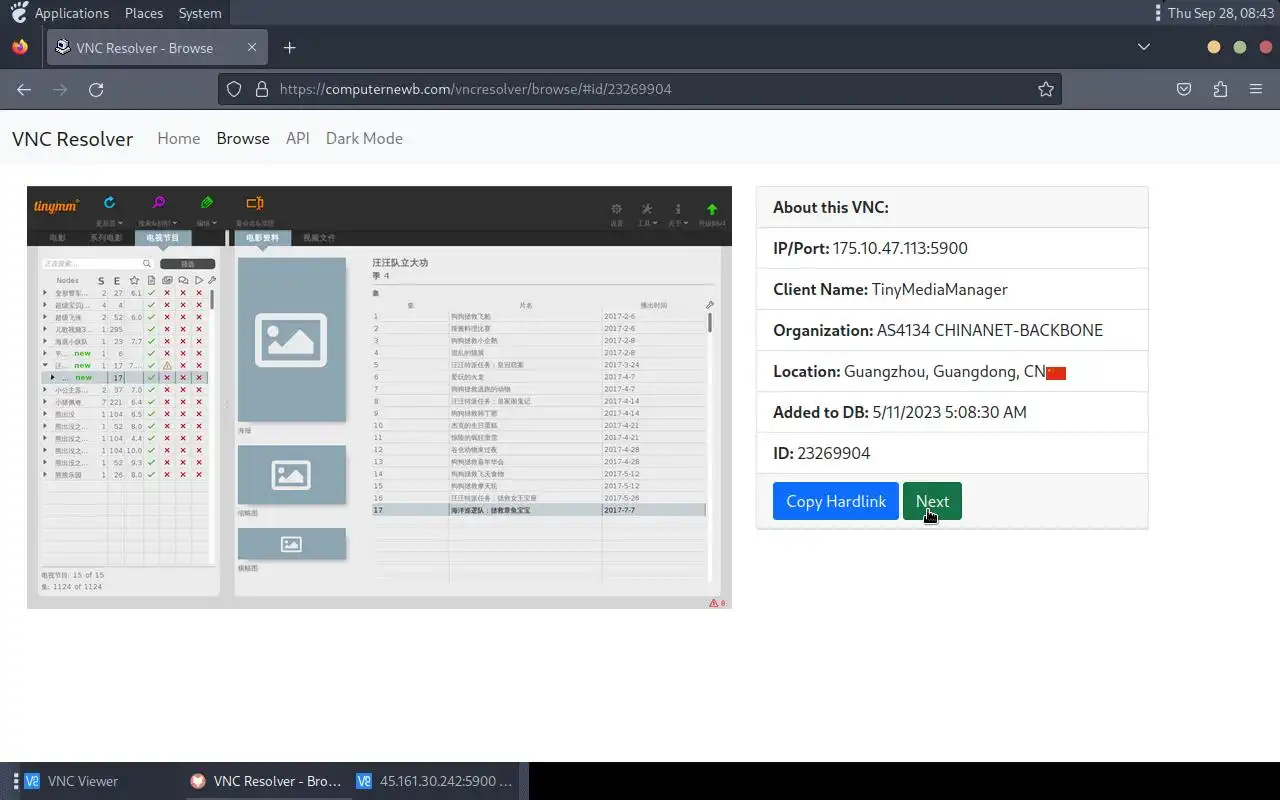The image size is (1280, 800).
Task: Open the tracking protection shield icon
Action: [234, 89]
